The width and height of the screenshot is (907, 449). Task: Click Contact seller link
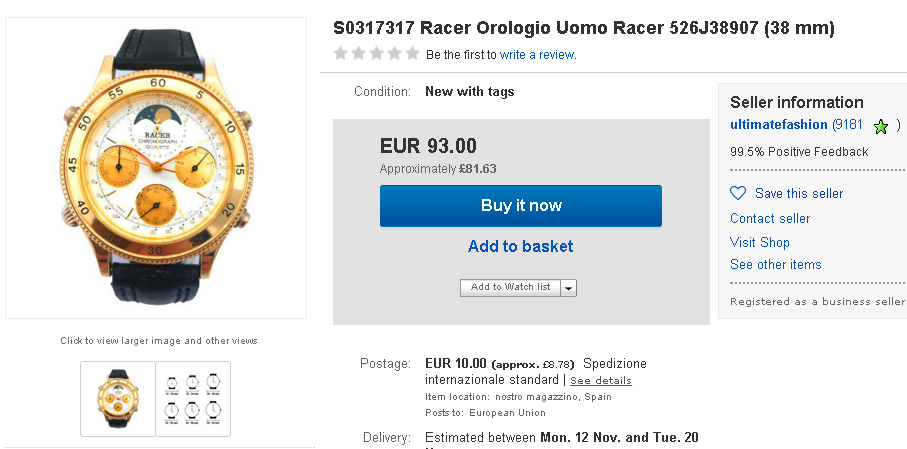coord(770,218)
